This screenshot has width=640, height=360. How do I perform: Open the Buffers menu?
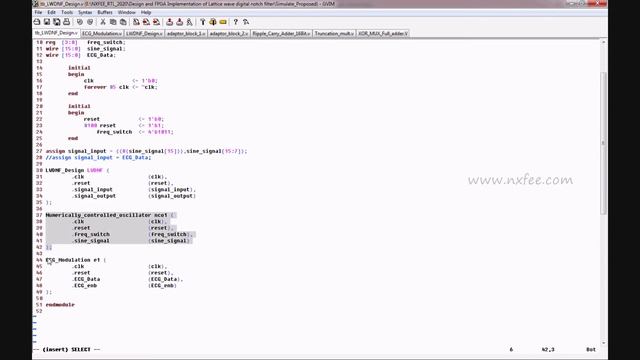point(105,12)
